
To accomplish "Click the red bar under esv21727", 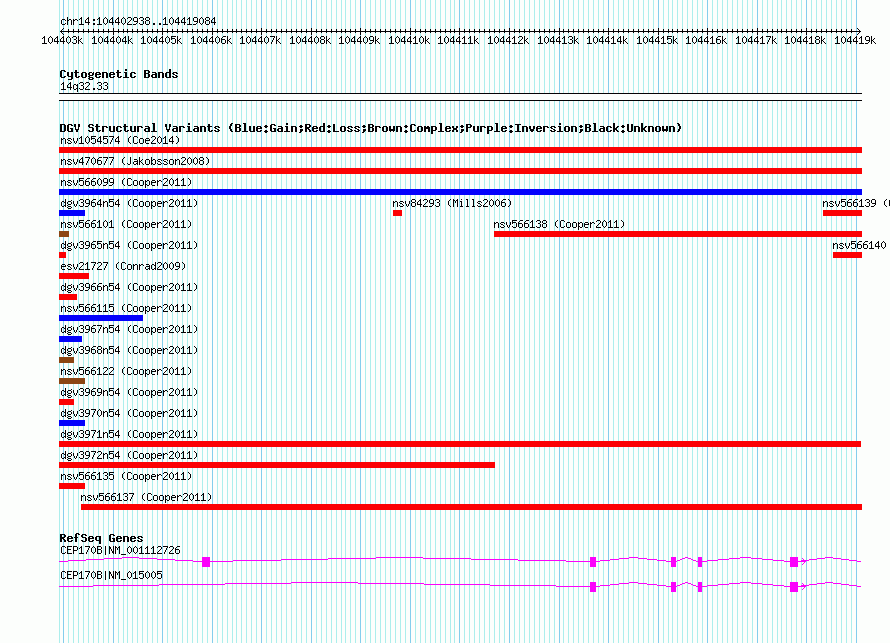I will (74, 276).
